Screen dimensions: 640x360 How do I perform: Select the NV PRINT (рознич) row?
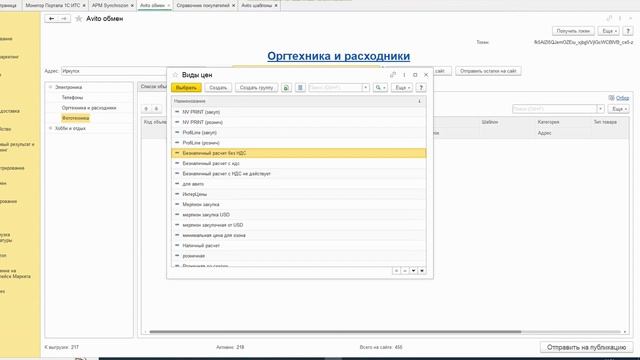(299, 122)
